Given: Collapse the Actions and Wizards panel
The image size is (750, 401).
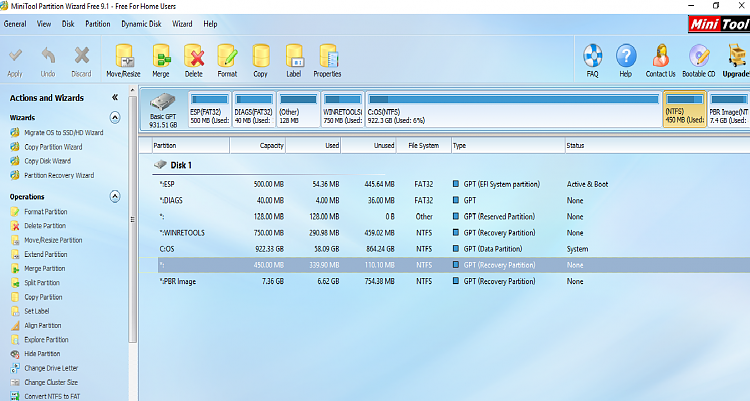Looking at the screenshot, I should tap(115, 98).
